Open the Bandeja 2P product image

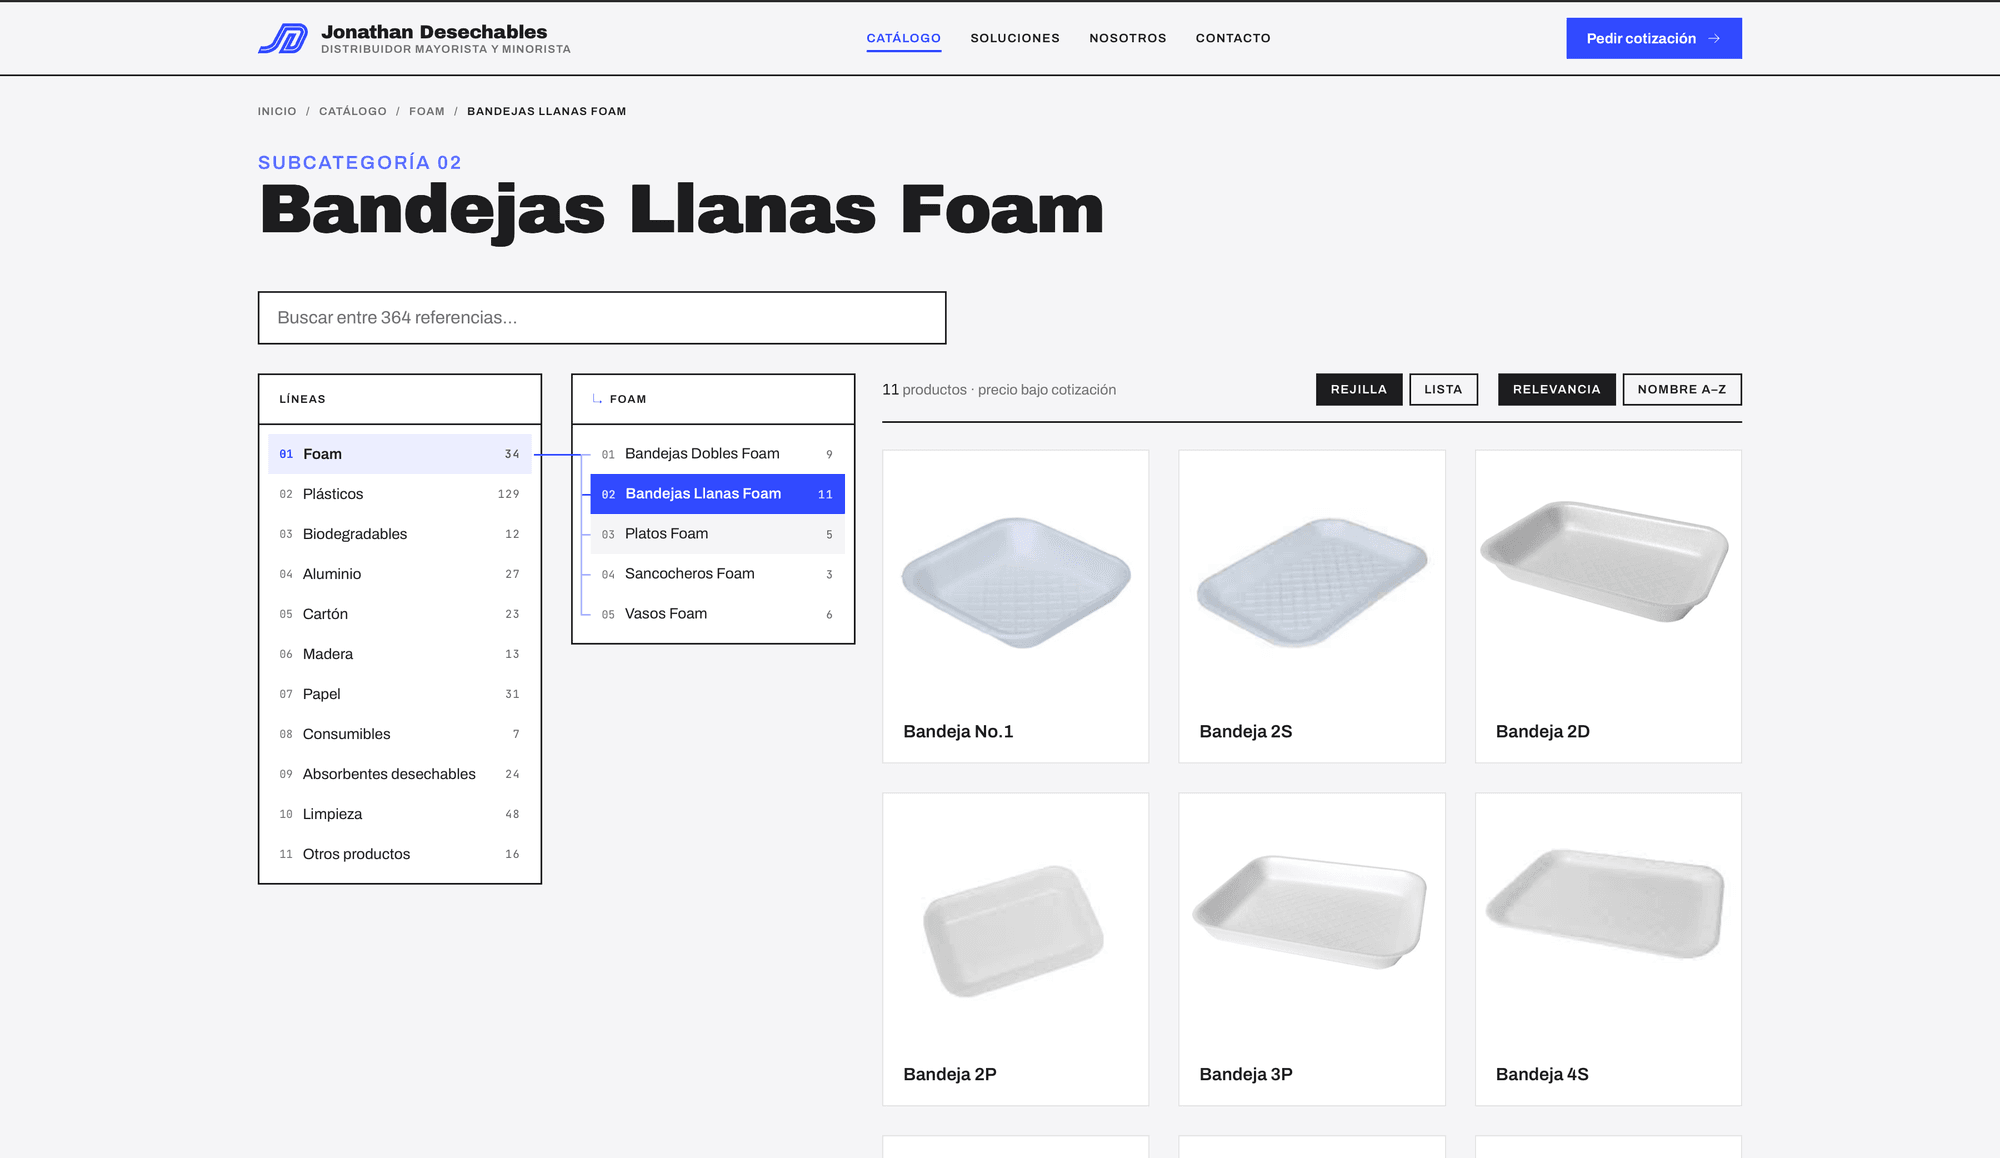1013,931
